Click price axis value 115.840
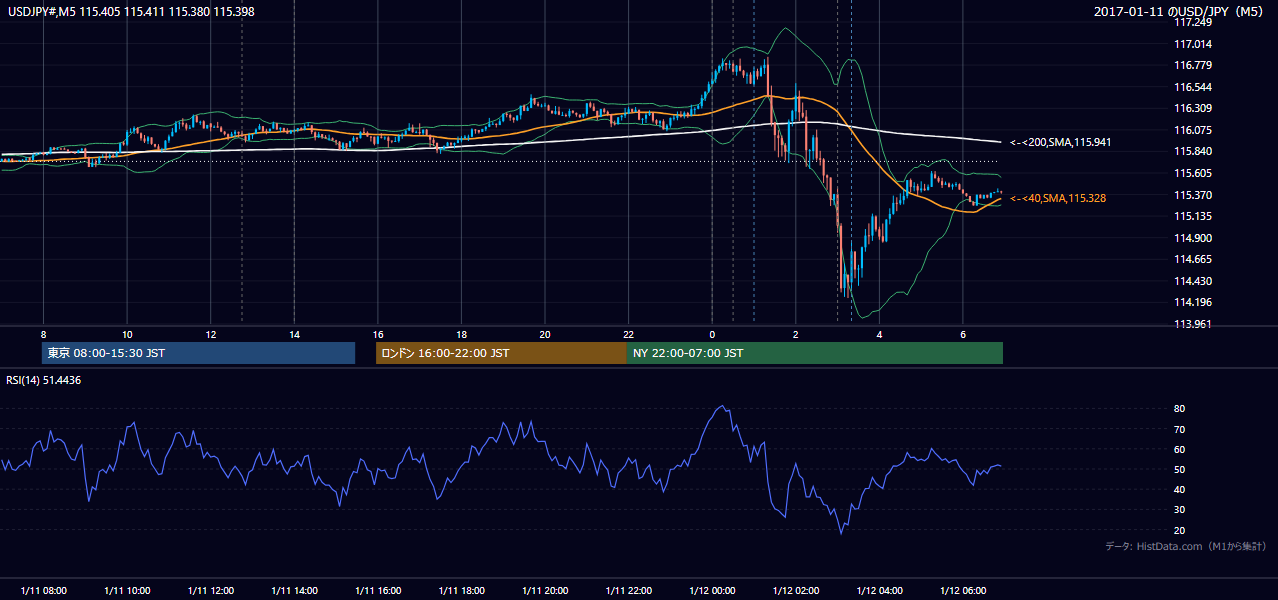The width and height of the screenshot is (1278, 600). tap(1193, 152)
